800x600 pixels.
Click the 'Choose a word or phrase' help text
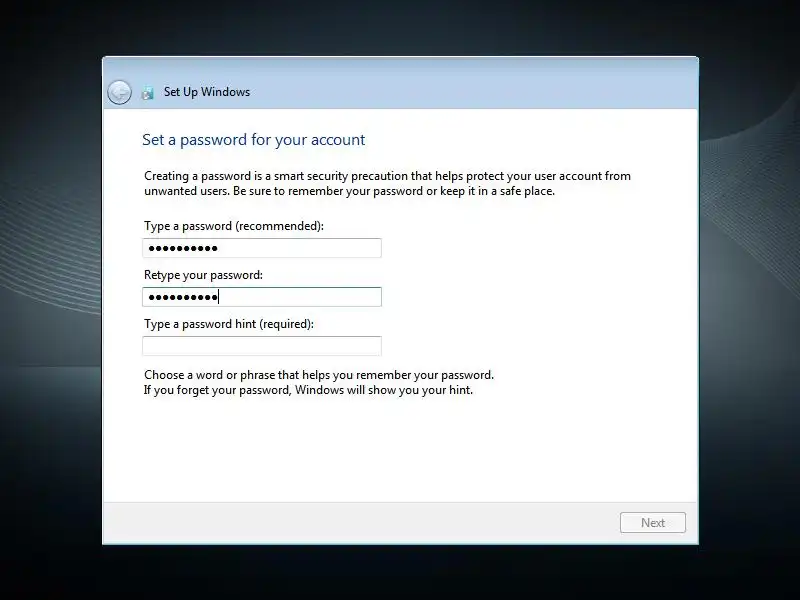point(319,375)
